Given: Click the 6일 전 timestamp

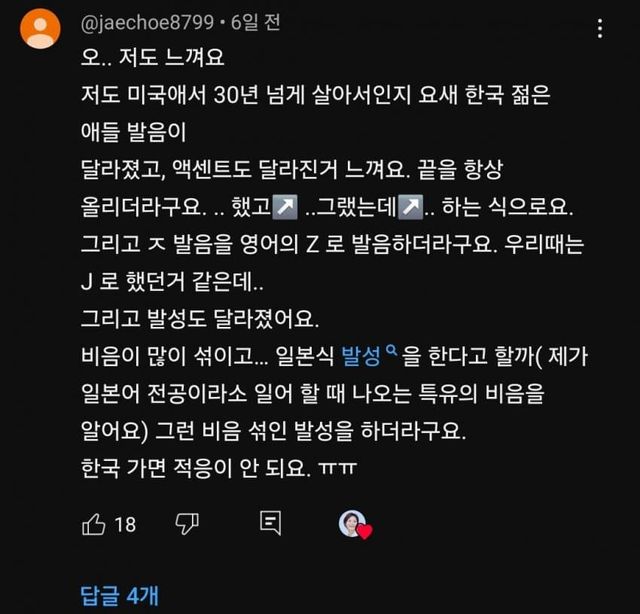Looking at the screenshot, I should [x=256, y=22].
